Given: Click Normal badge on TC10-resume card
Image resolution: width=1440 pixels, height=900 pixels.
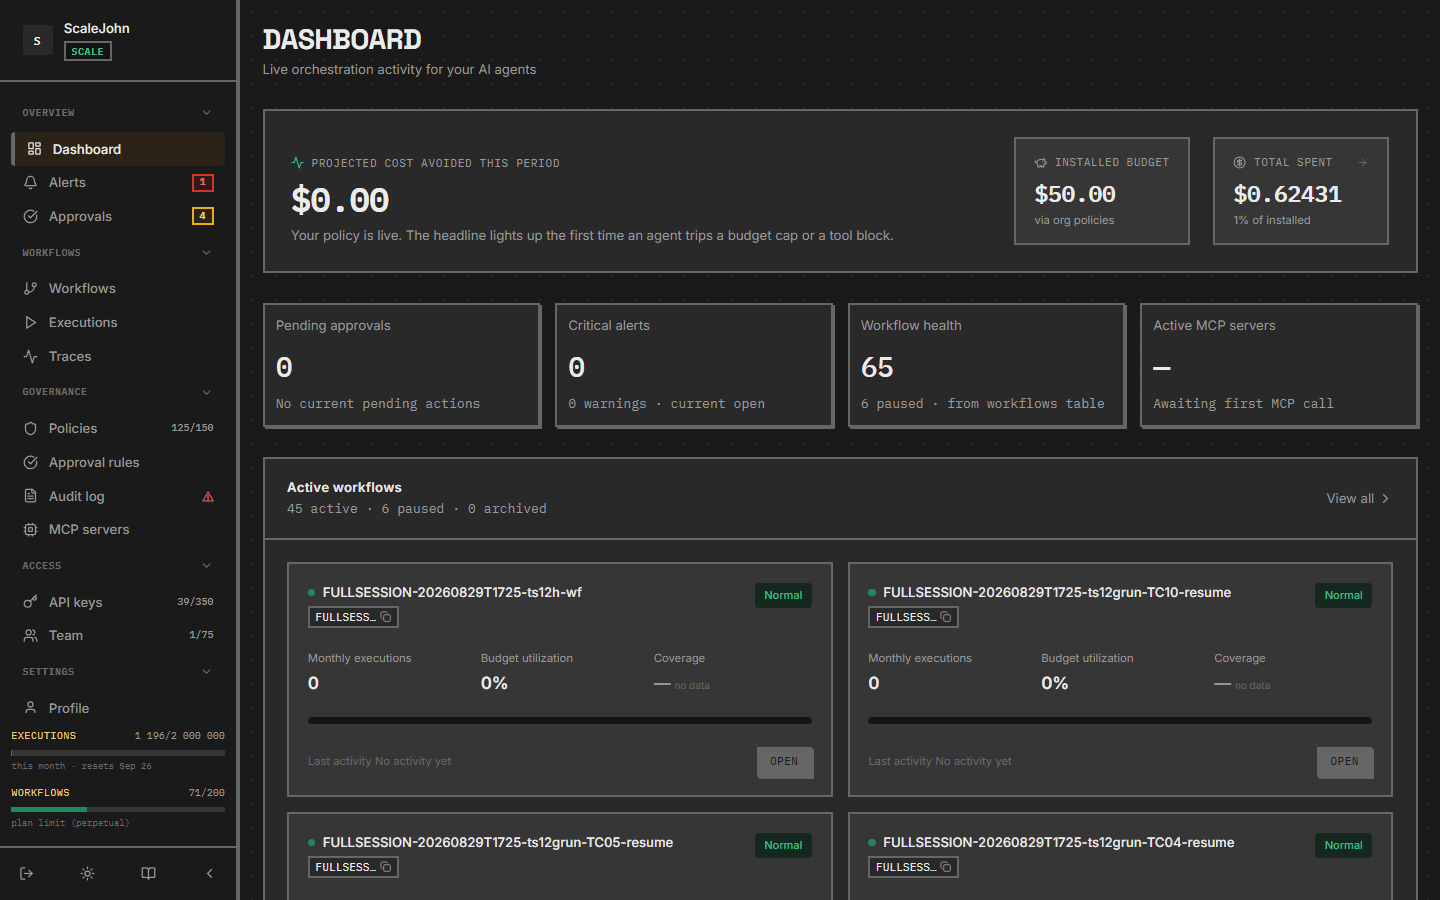Looking at the screenshot, I should 1343,595.
